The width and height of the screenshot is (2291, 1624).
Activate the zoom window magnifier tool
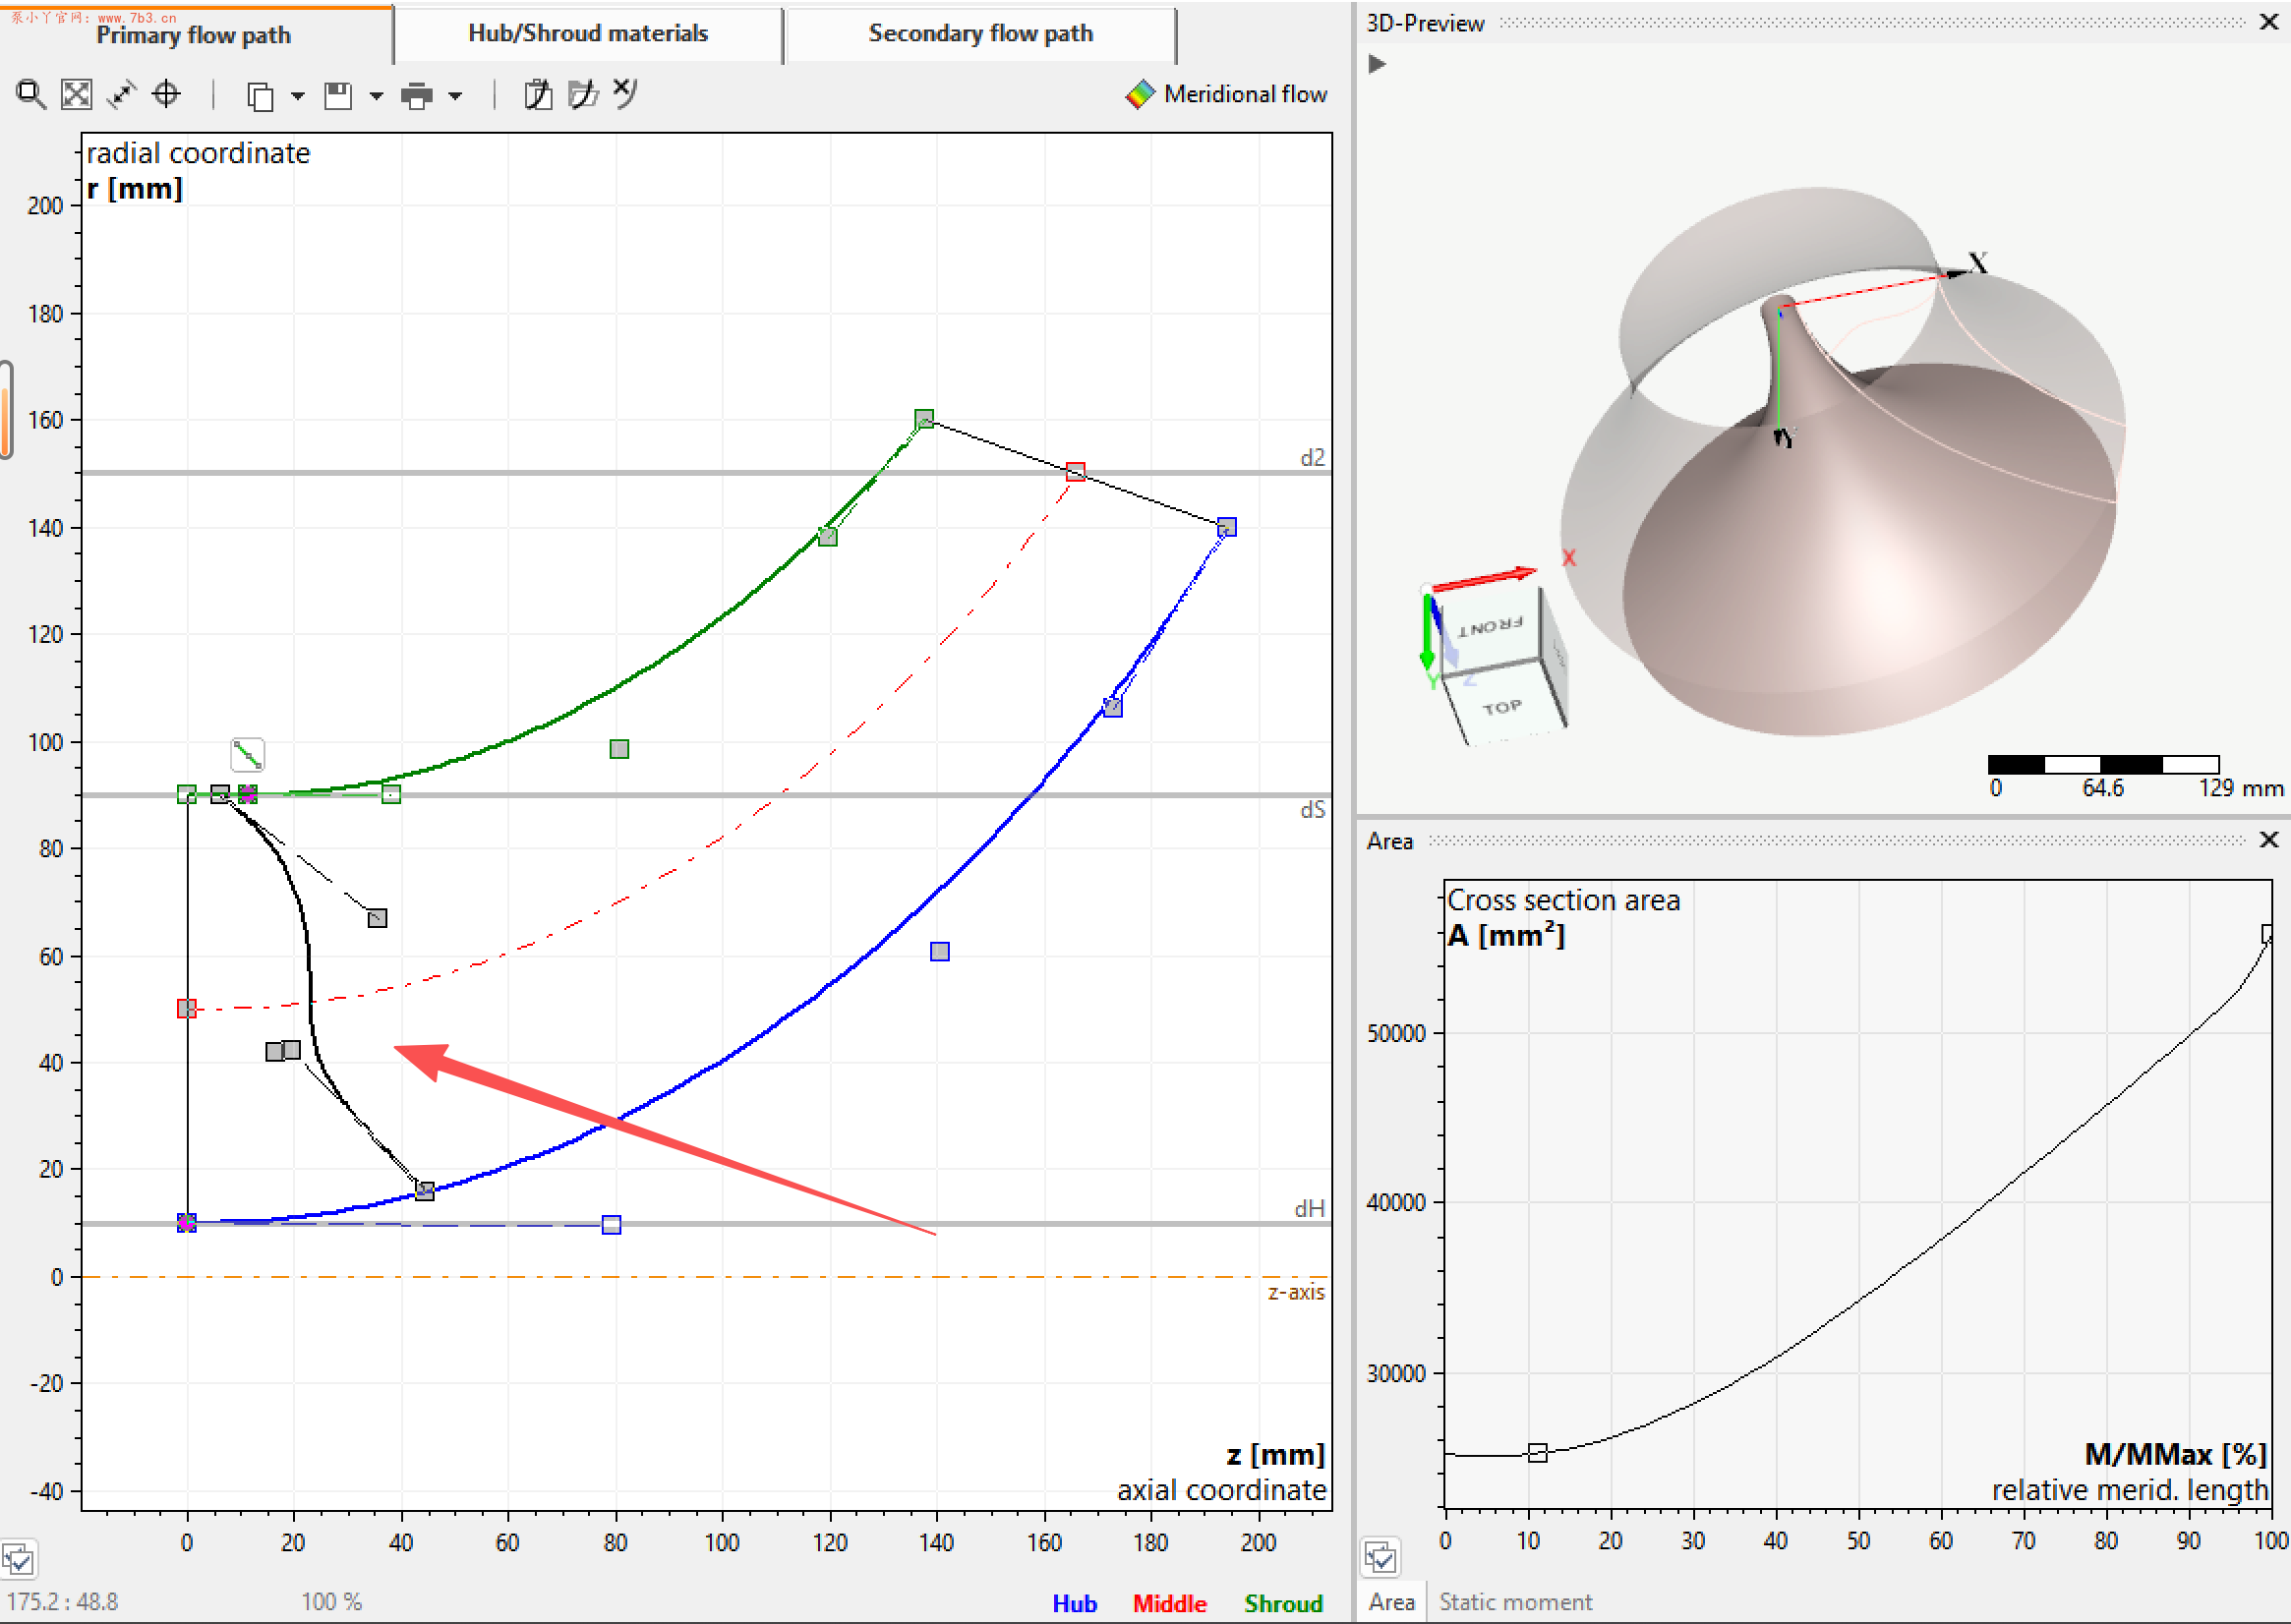pos(30,95)
